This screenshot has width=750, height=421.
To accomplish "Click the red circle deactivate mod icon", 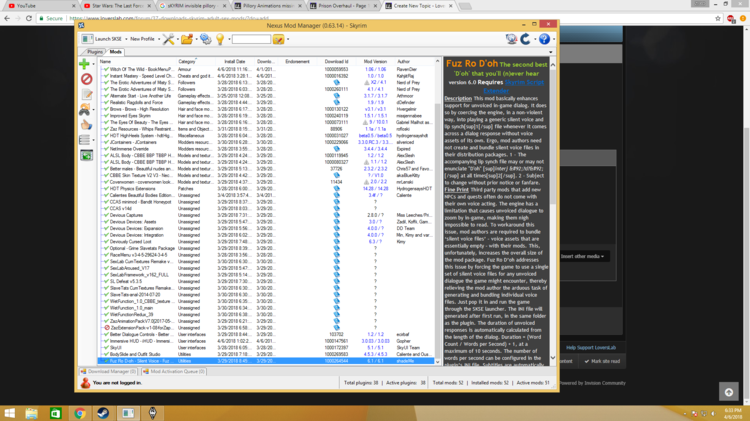I will pyautogui.click(x=86, y=79).
